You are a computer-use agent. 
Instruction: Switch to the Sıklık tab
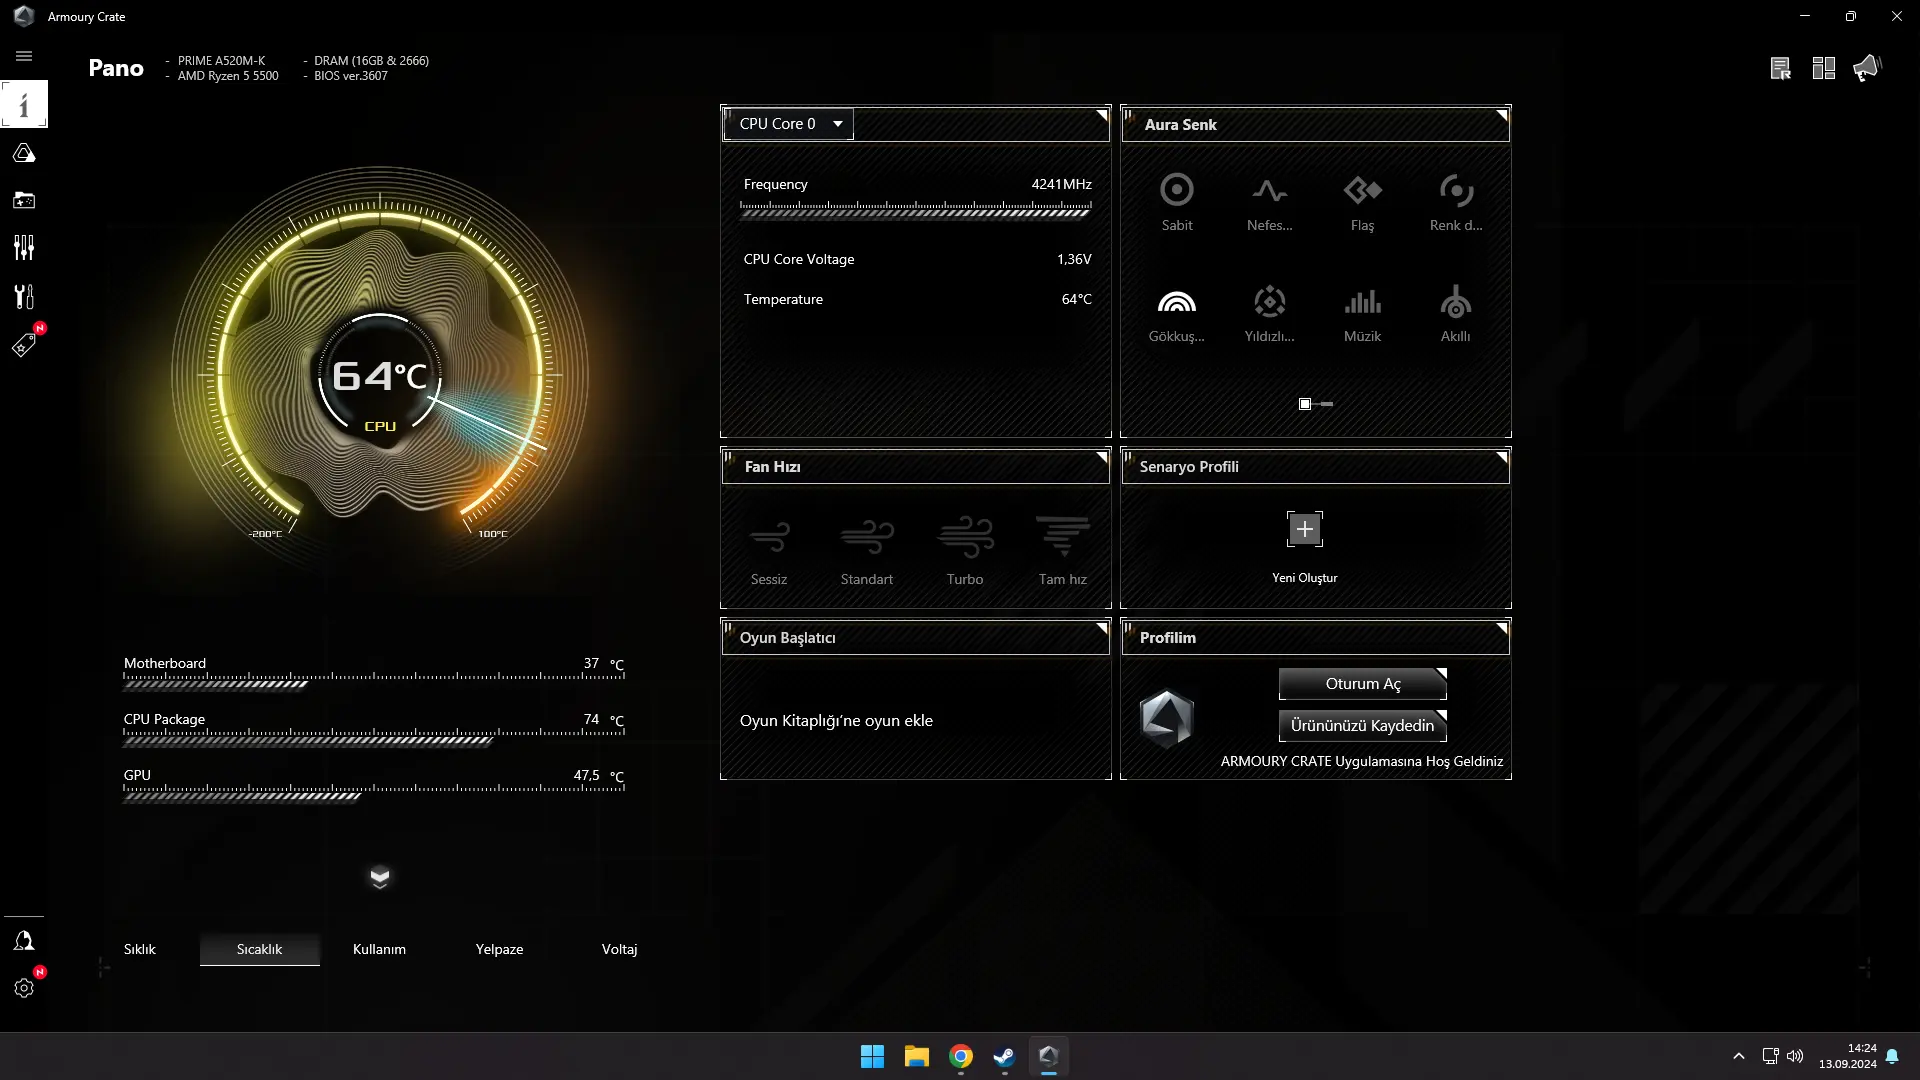[140, 949]
